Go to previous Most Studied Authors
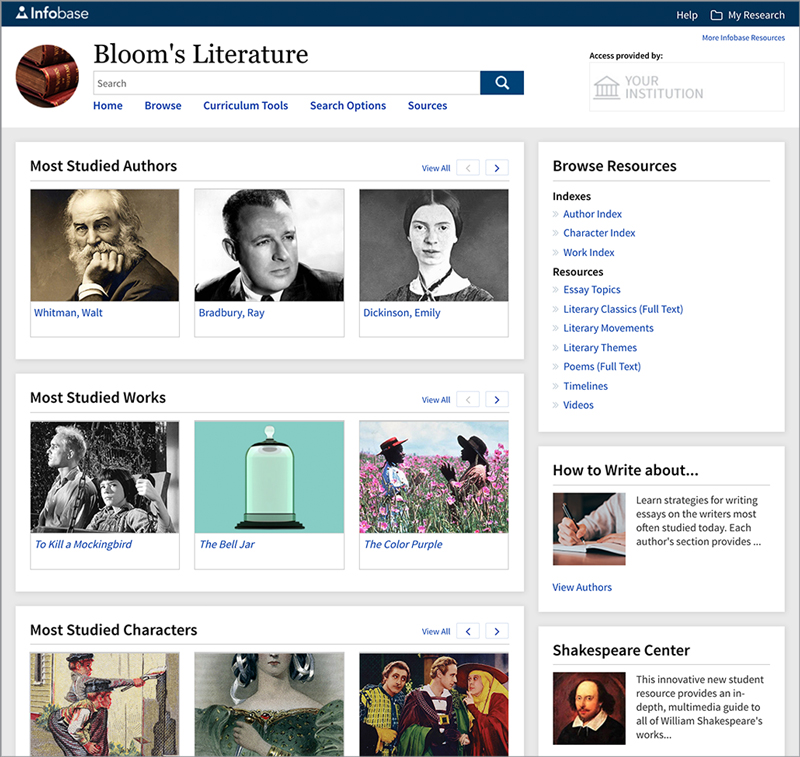Image resolution: width=800 pixels, height=757 pixels. (468, 168)
